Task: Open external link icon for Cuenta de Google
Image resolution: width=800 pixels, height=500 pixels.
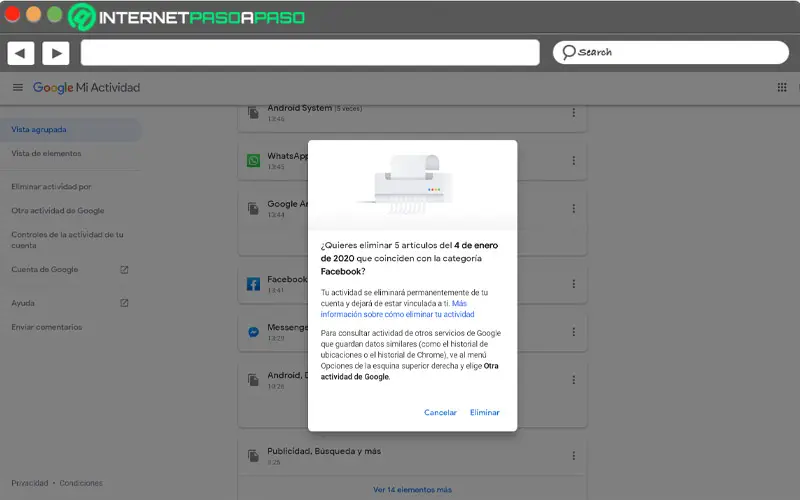Action: tap(124, 269)
